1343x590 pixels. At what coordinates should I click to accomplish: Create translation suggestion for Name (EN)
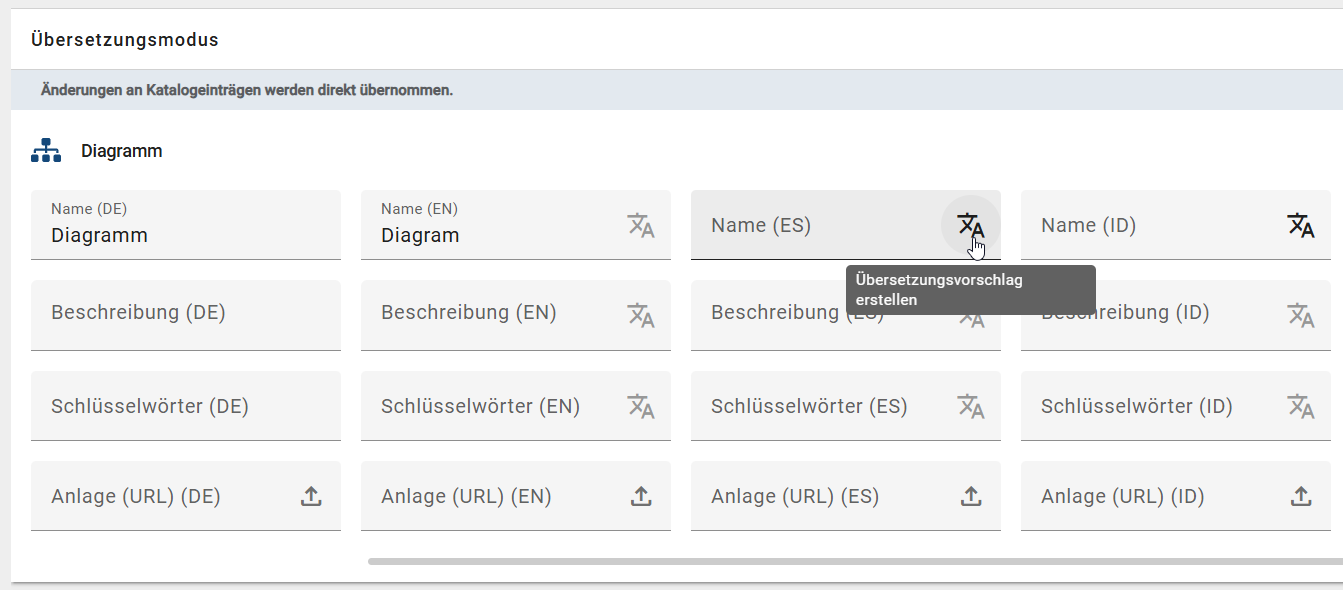[641, 225]
